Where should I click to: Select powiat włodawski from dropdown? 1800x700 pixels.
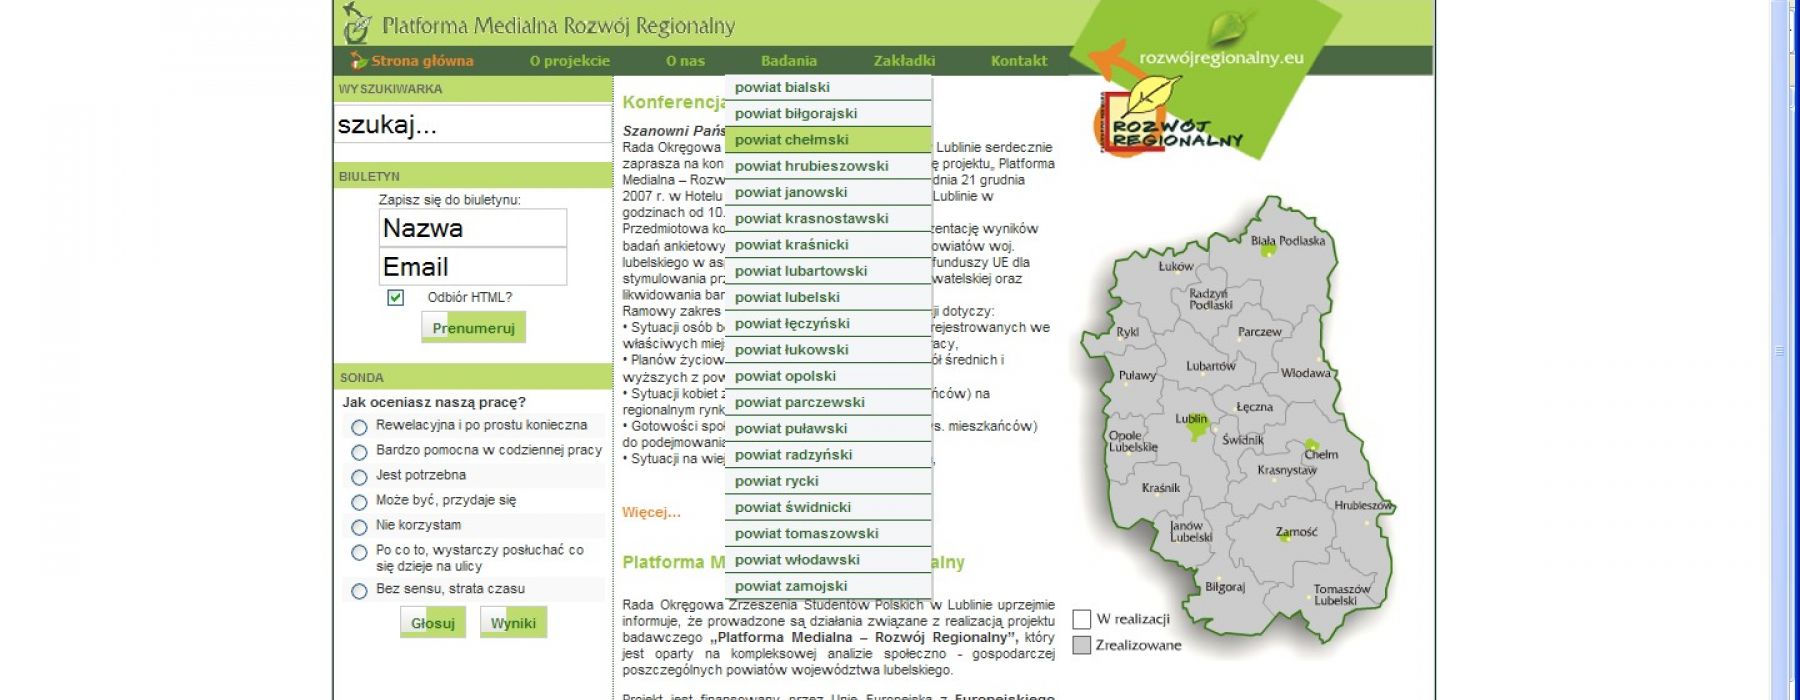pyautogui.click(x=828, y=560)
